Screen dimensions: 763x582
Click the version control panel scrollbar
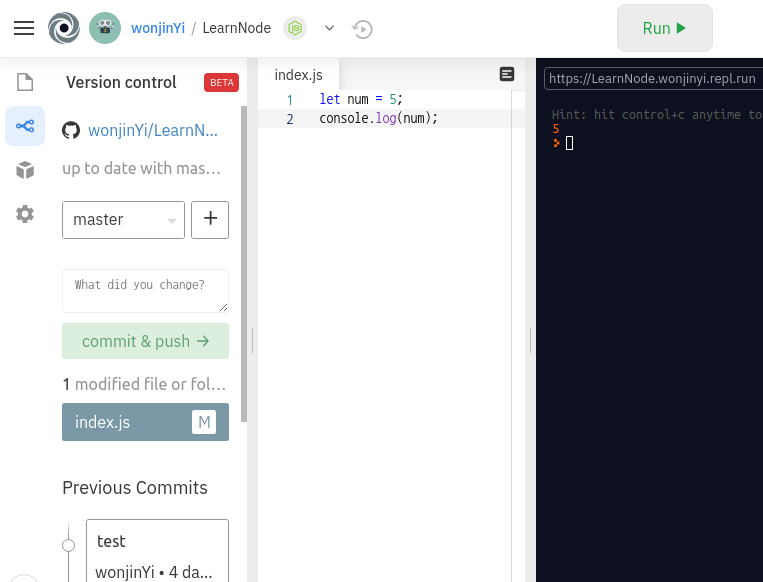244,264
